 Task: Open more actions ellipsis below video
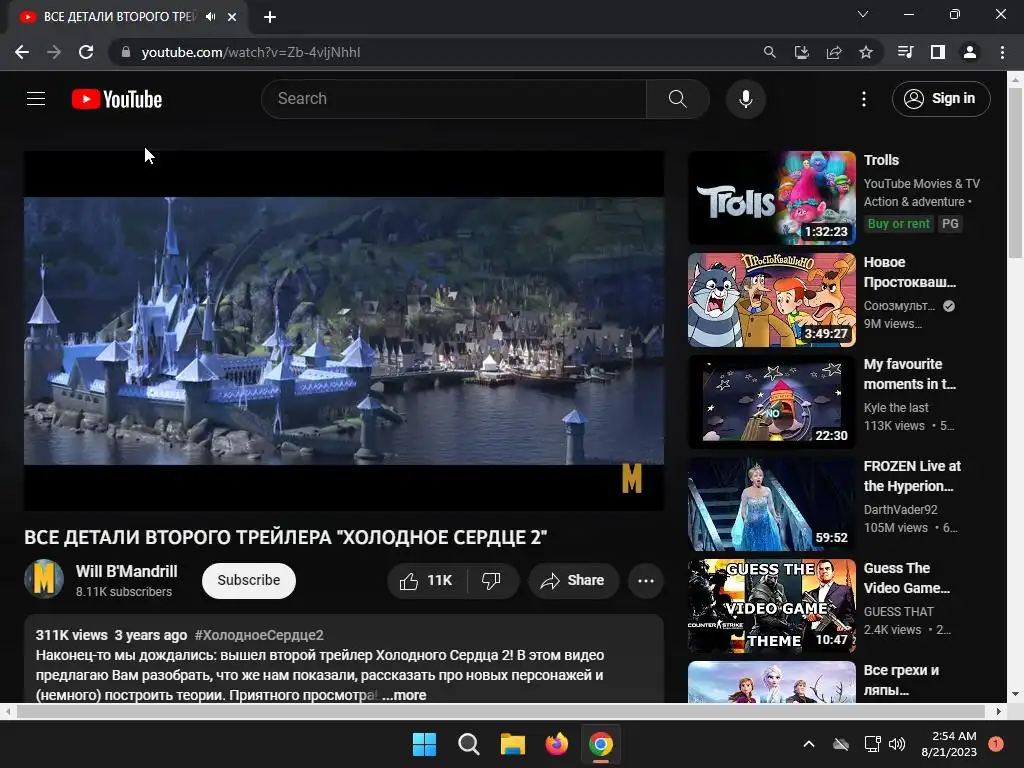point(646,581)
